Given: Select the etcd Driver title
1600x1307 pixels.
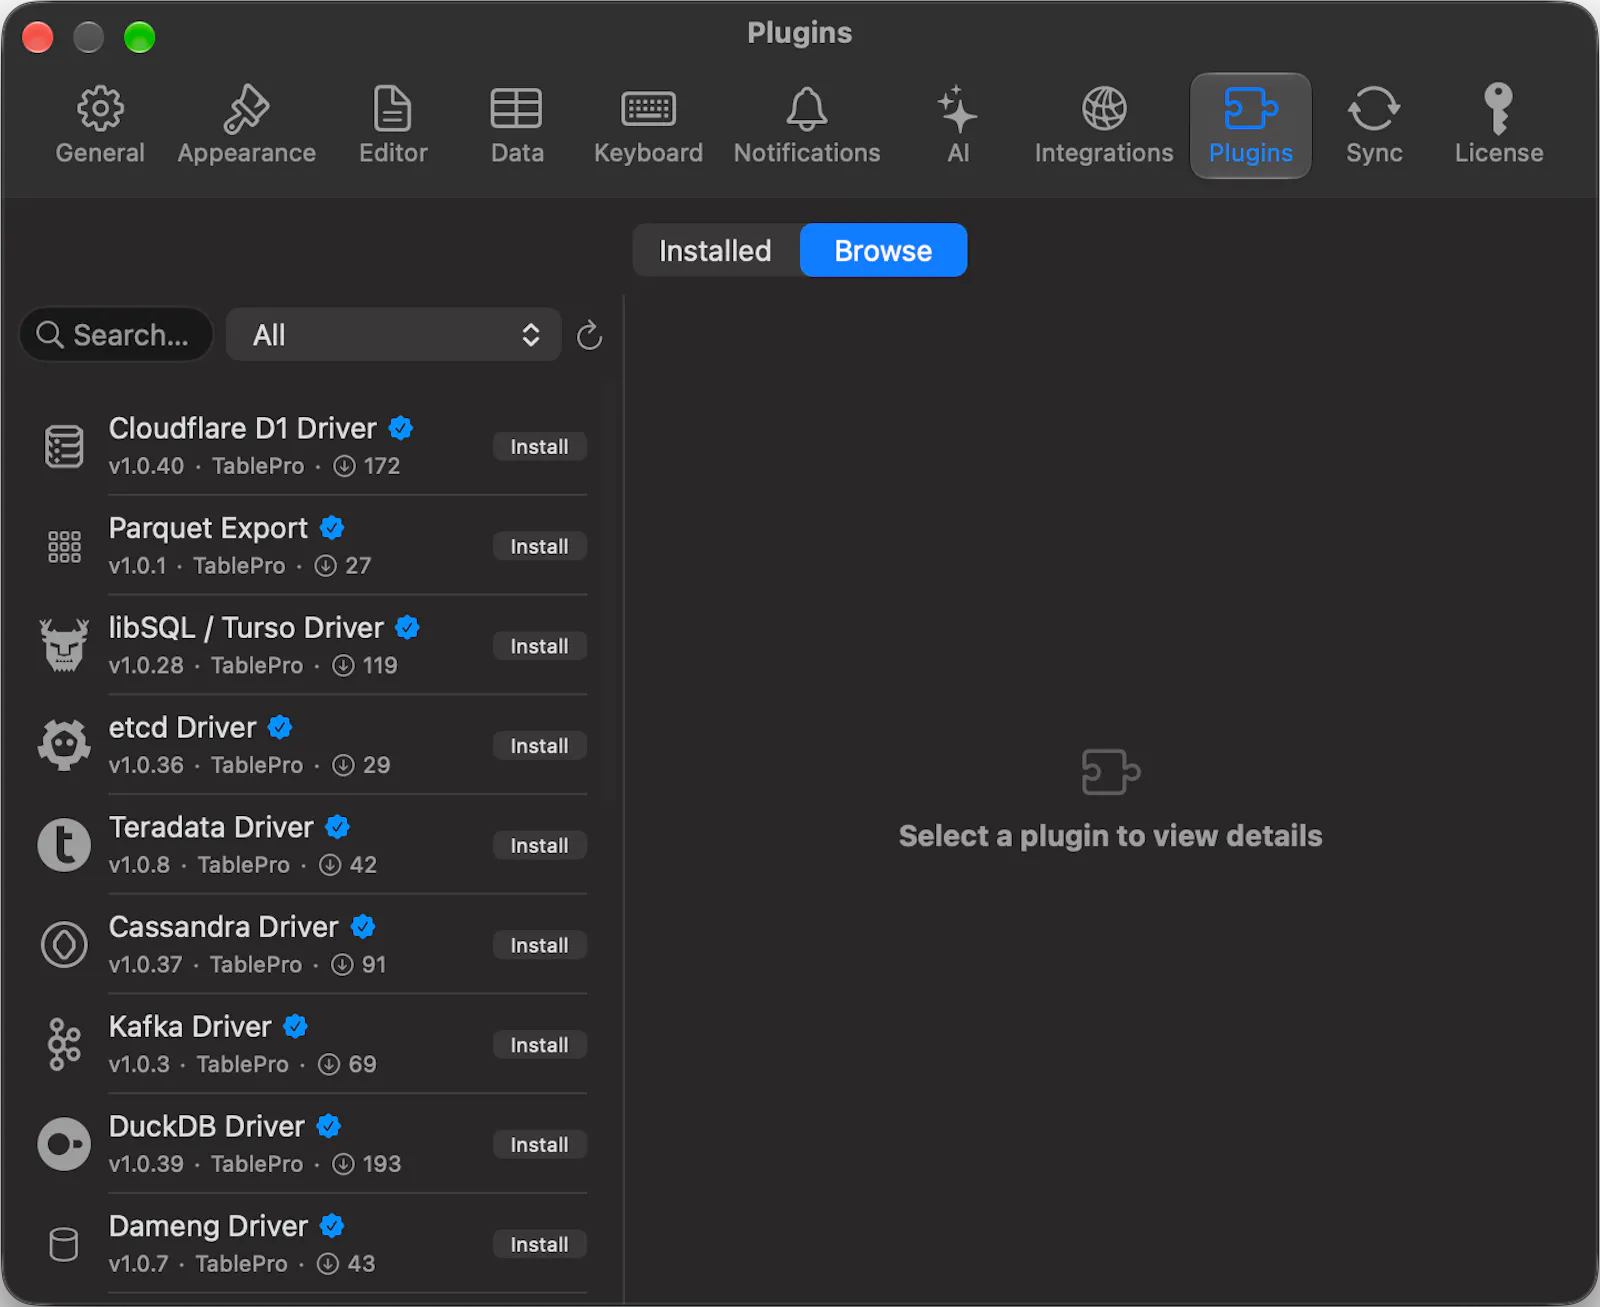Looking at the screenshot, I should [183, 727].
